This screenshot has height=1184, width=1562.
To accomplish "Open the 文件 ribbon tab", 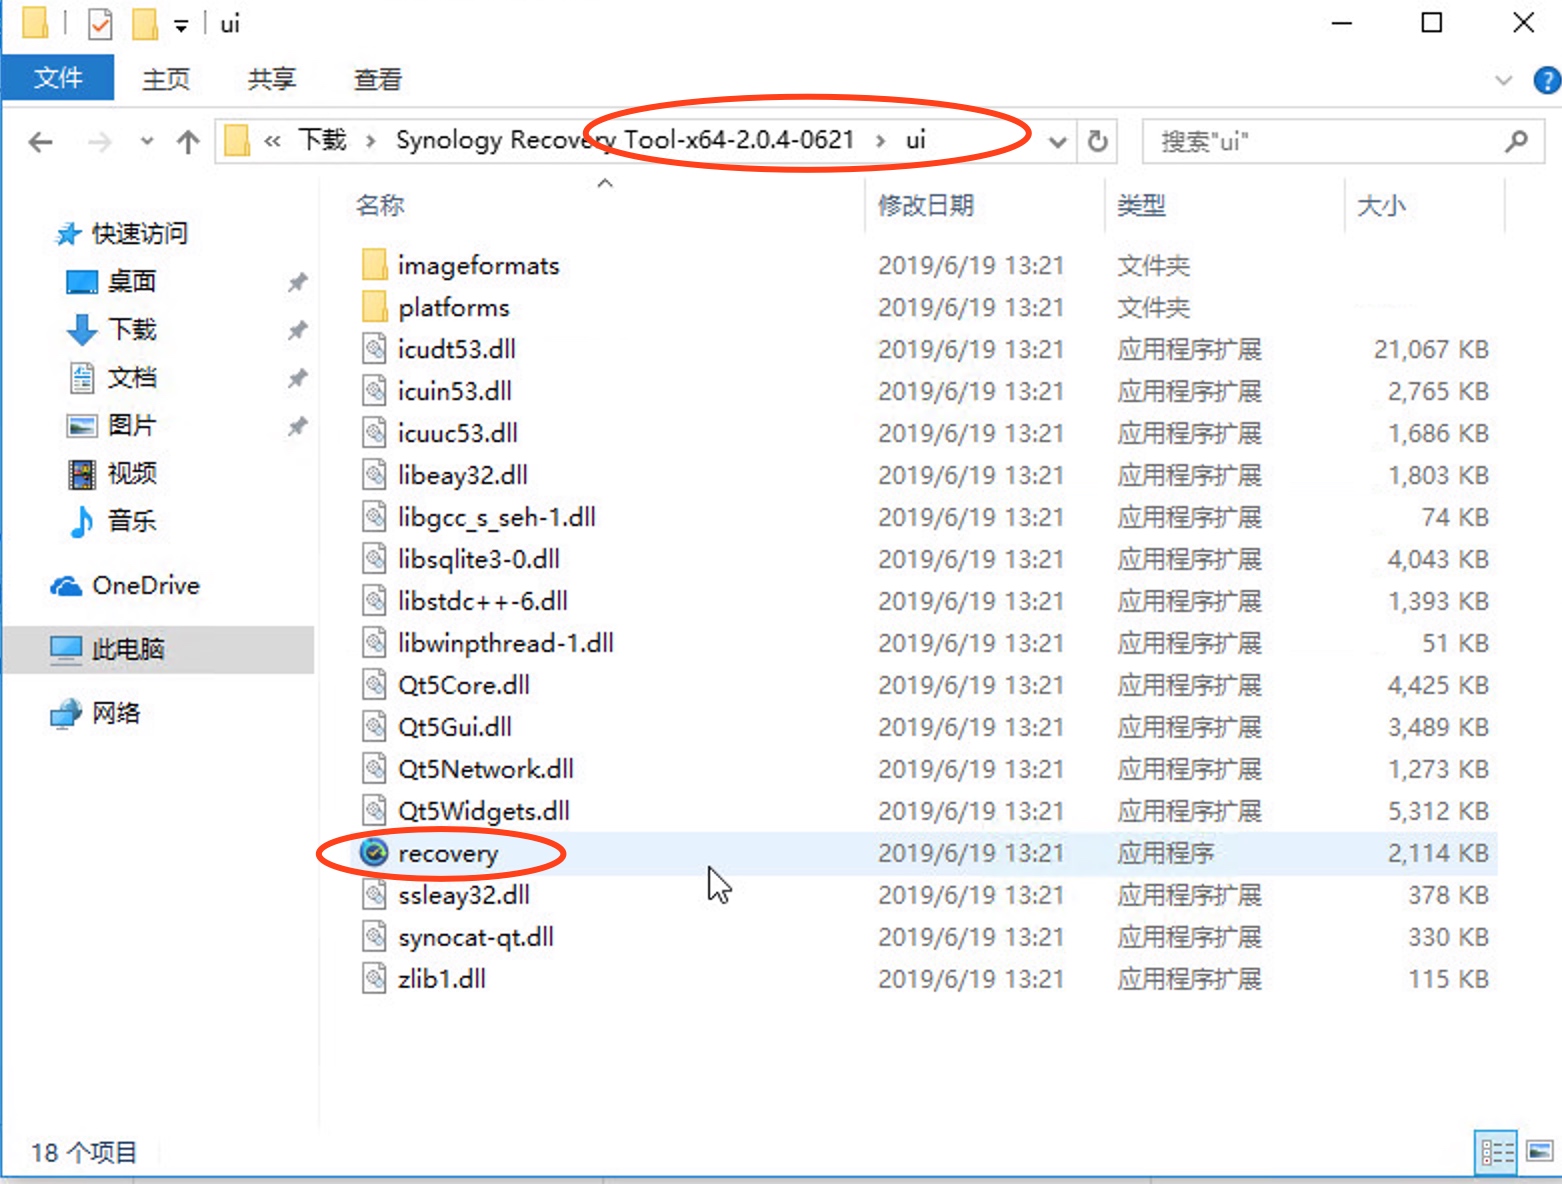I will pyautogui.click(x=58, y=78).
